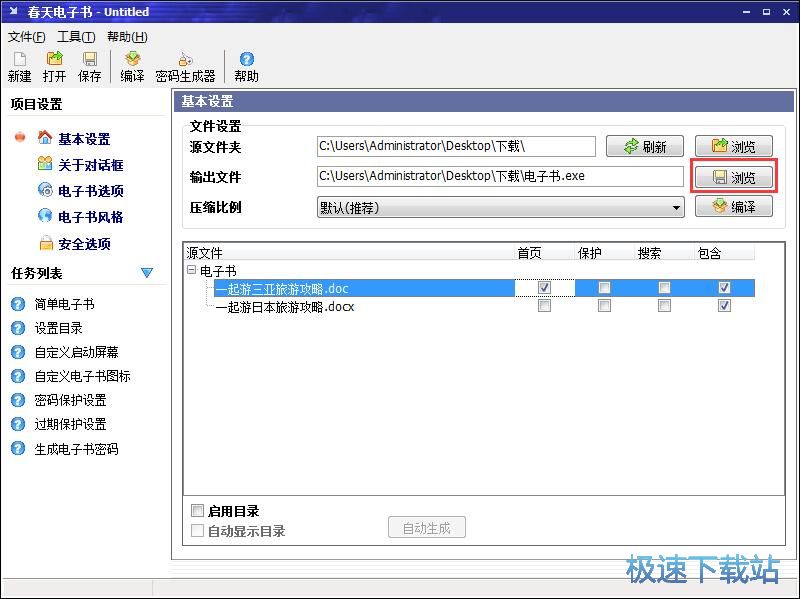Open the 工具(T) menu

coord(76,37)
